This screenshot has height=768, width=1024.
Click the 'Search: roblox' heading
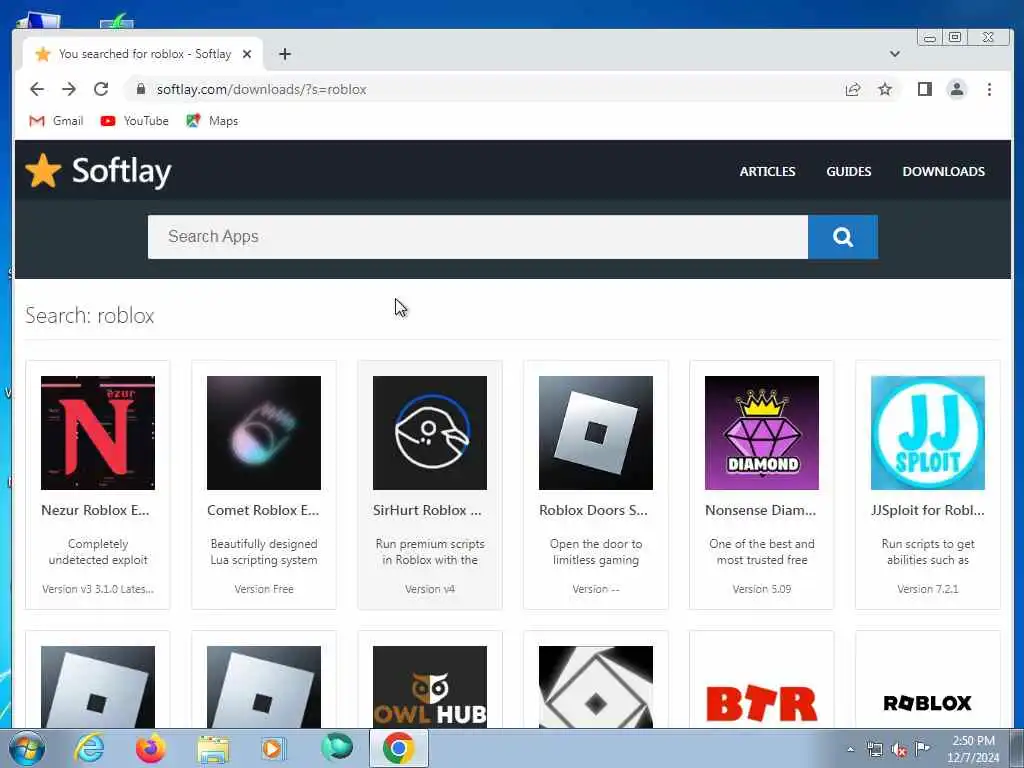[89, 315]
